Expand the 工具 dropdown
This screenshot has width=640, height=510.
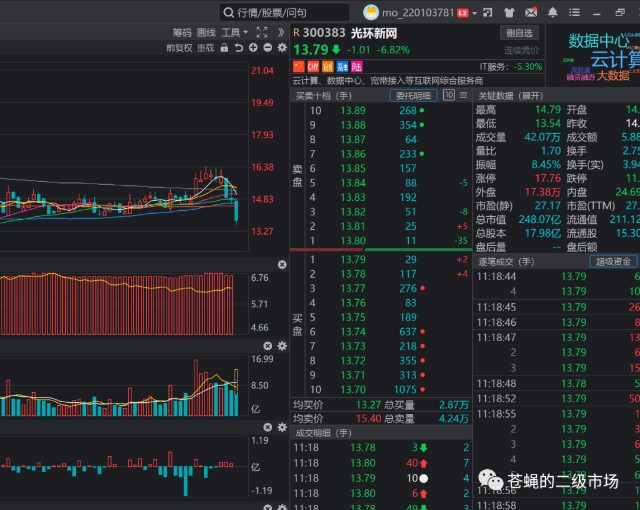234,33
